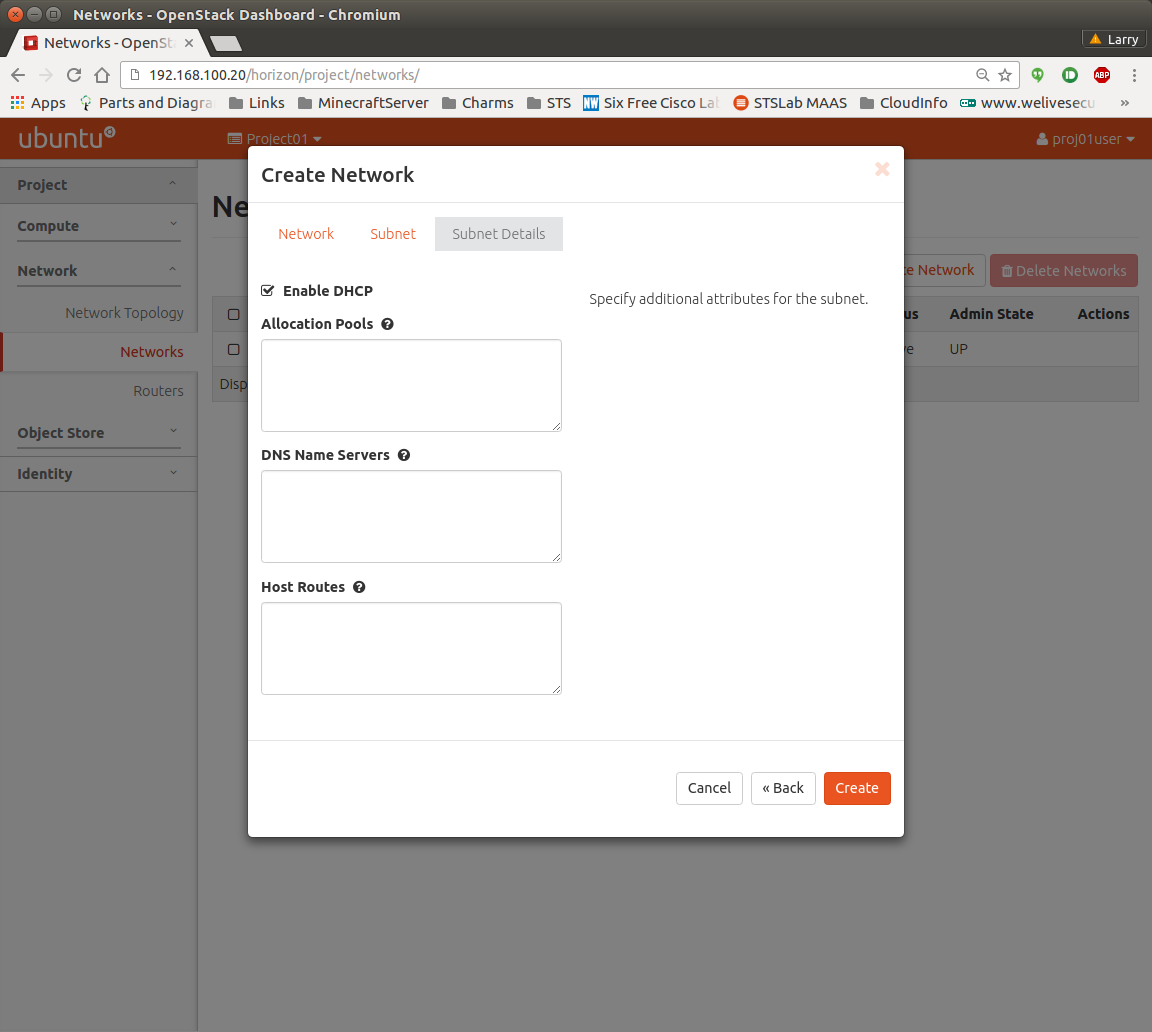Uncheck the Enable DHCP checkbox
The height and width of the screenshot is (1032, 1152).
tap(267, 291)
